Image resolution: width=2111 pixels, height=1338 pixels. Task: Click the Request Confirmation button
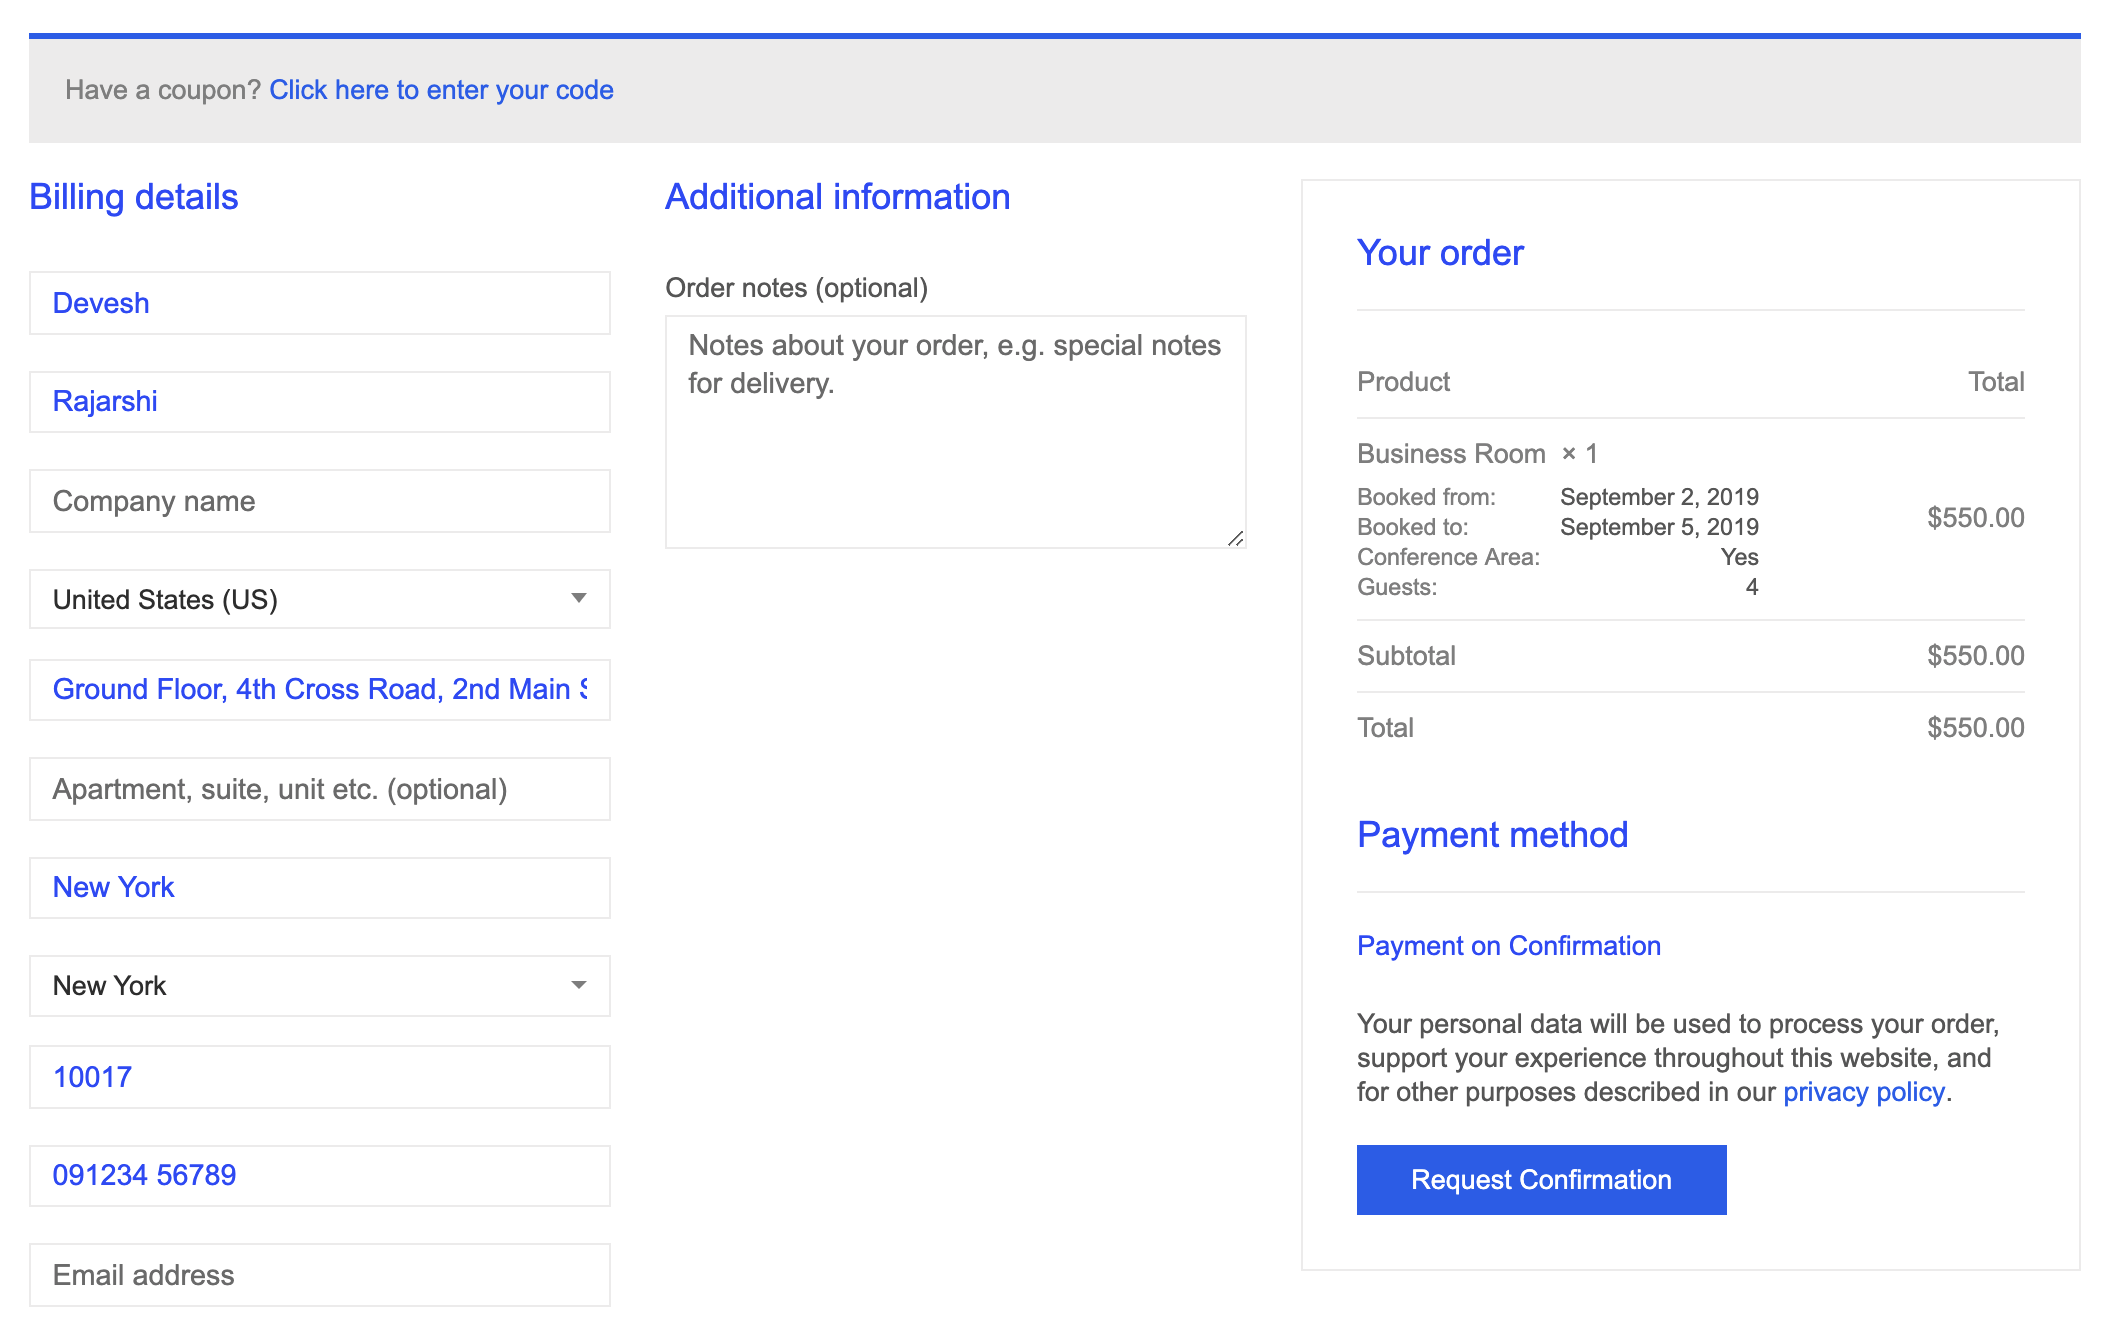(x=1540, y=1178)
